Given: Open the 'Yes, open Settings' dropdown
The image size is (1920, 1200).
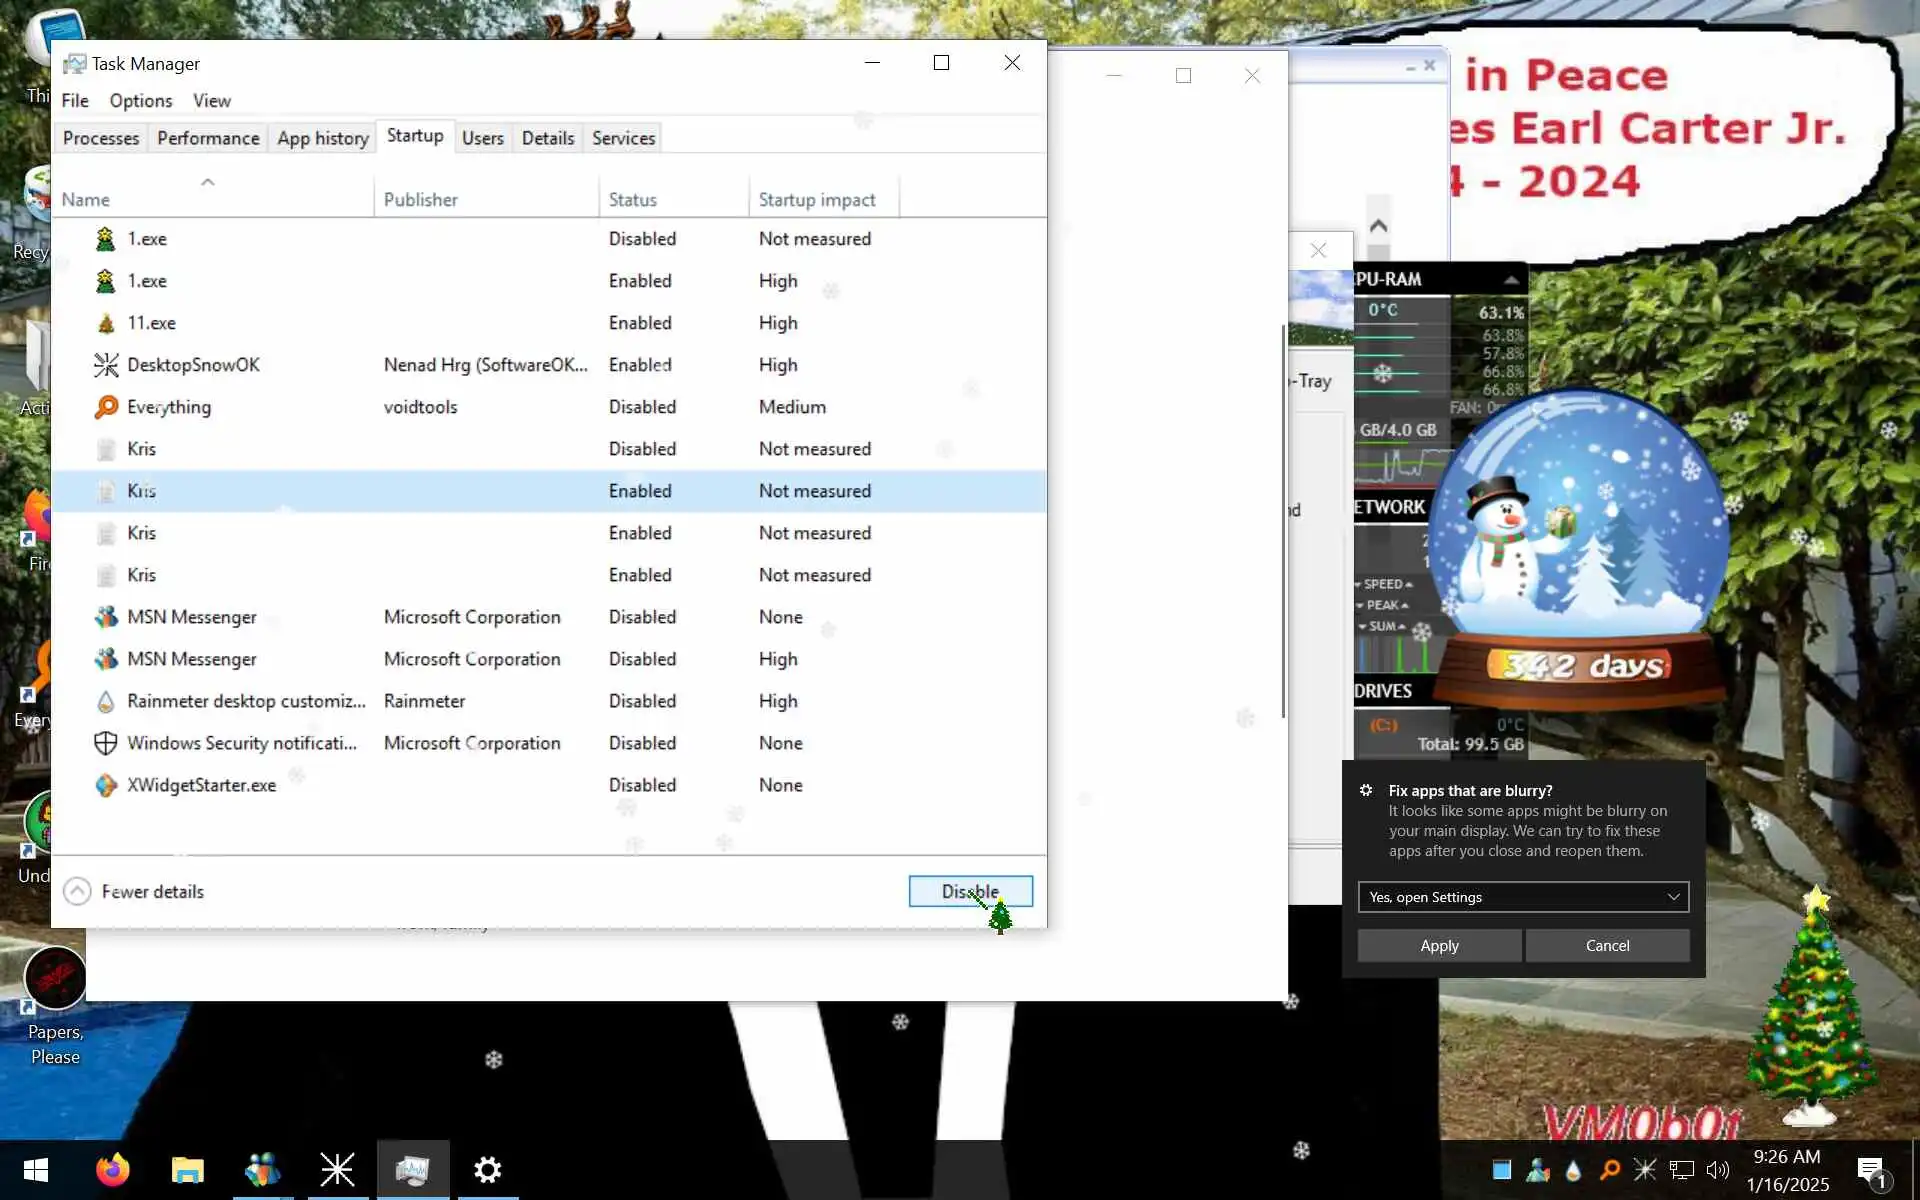Looking at the screenshot, I should tap(1522, 897).
